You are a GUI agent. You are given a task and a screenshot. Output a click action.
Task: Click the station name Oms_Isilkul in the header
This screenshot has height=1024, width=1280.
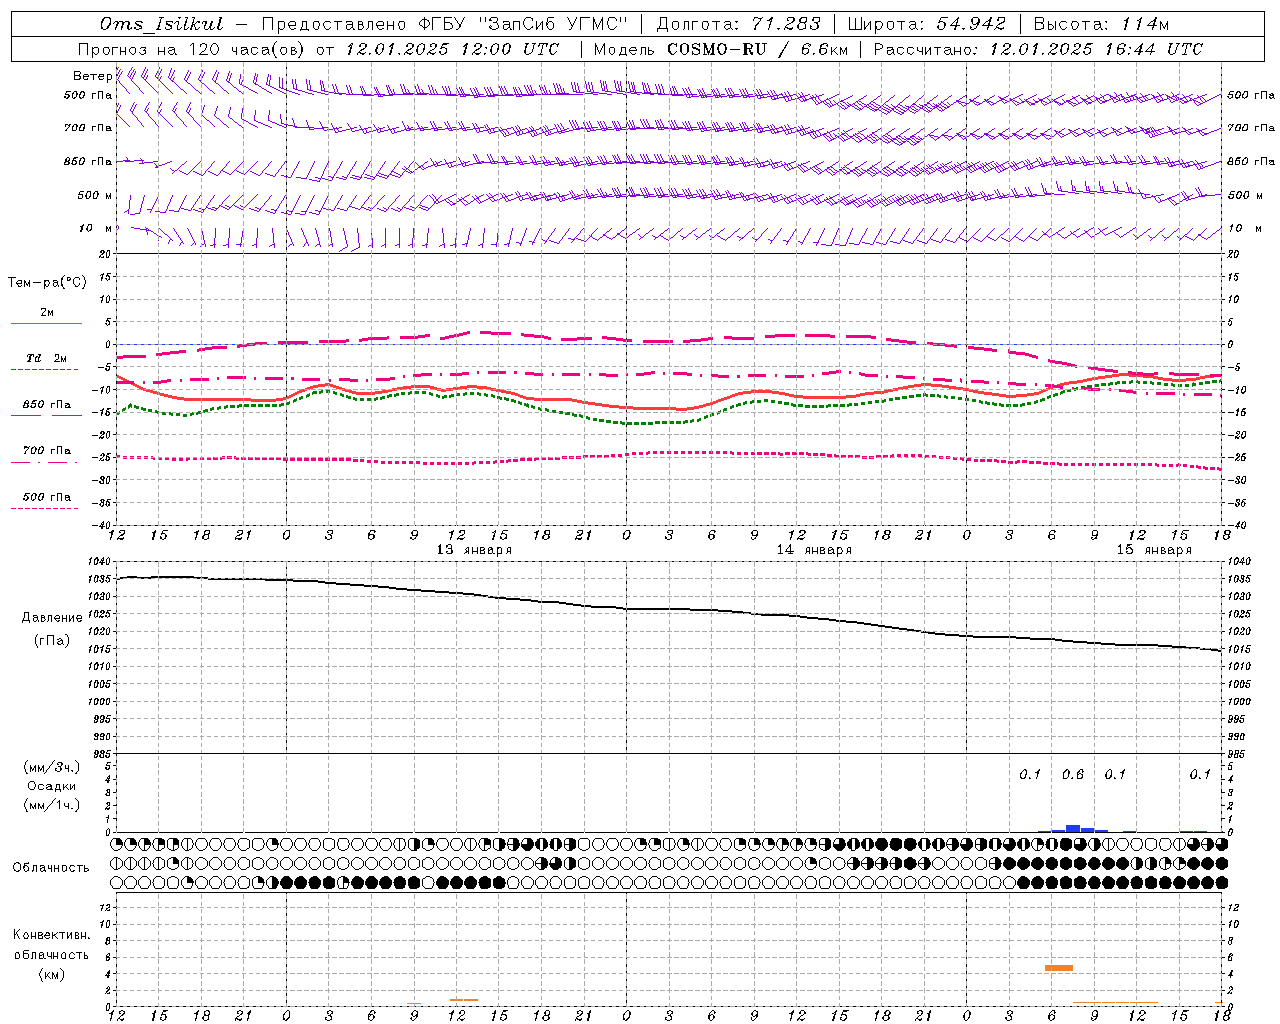[x=161, y=24]
